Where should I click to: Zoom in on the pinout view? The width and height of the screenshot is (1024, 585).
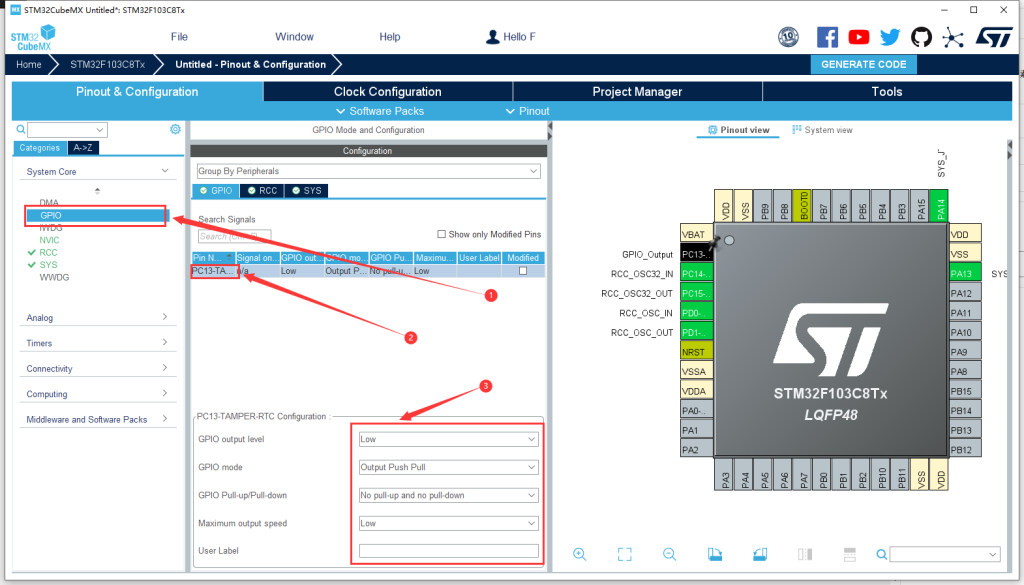point(579,554)
